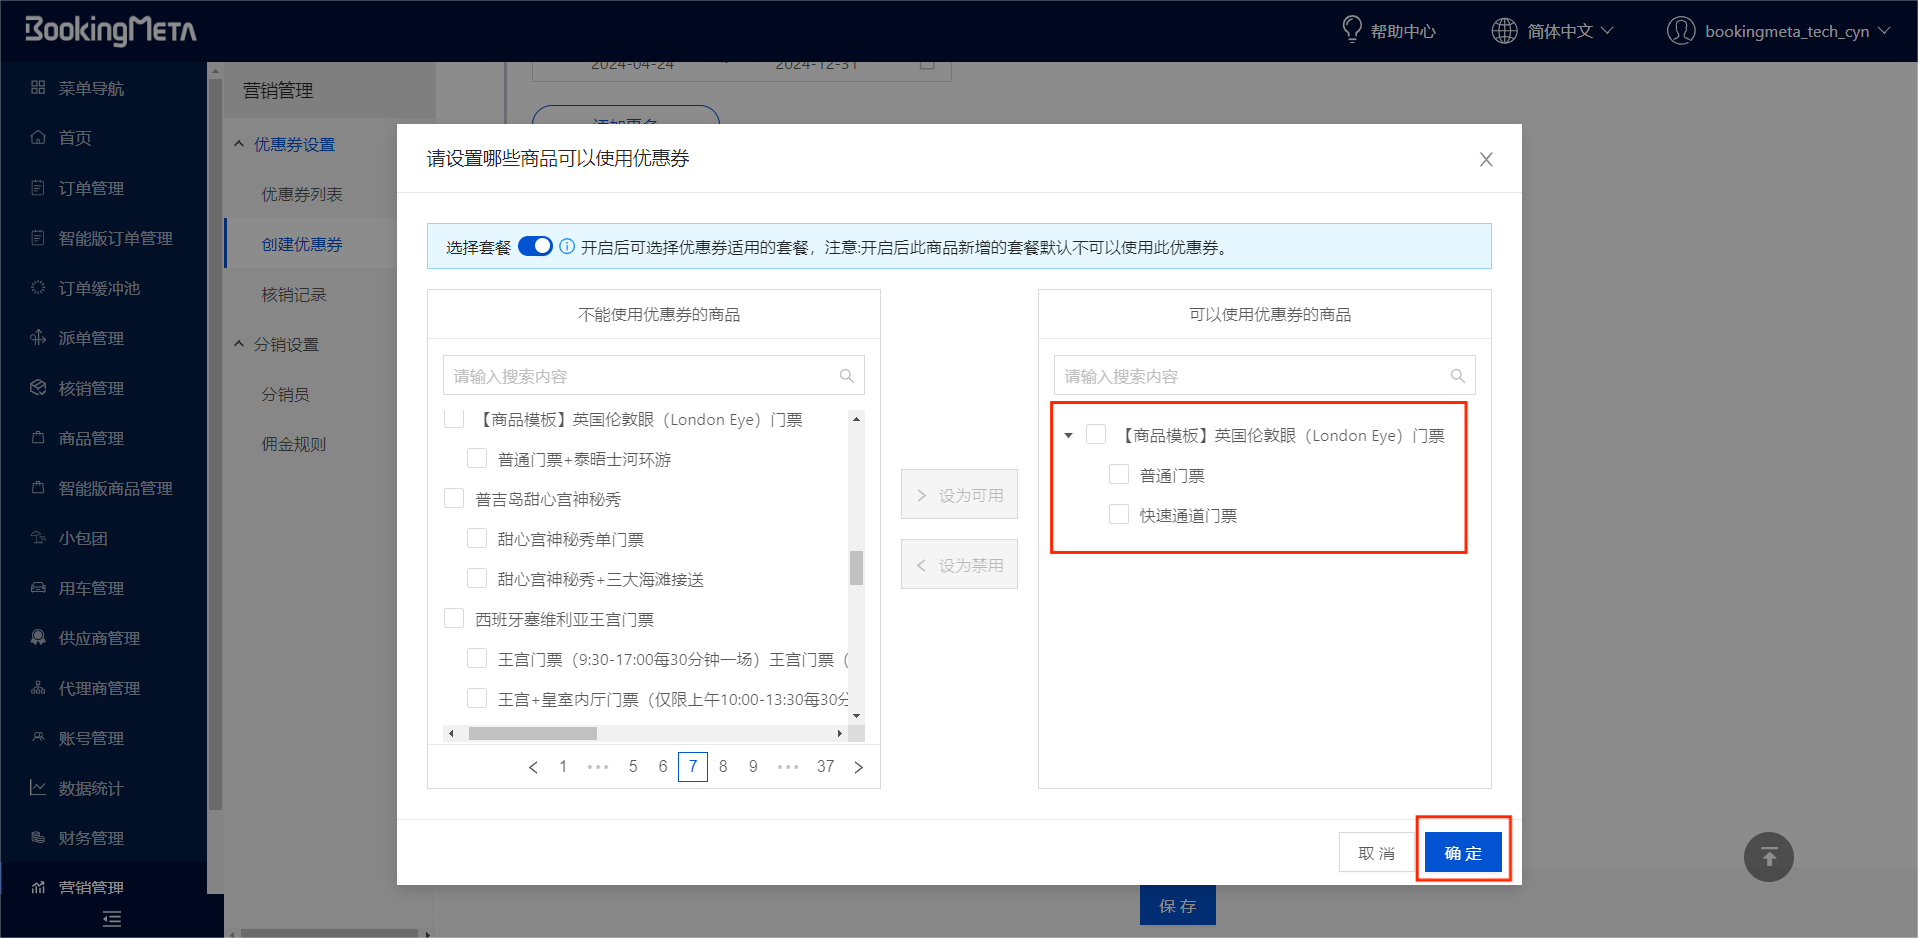Click the search icon in left product list
The height and width of the screenshot is (938, 1918).
(x=847, y=376)
